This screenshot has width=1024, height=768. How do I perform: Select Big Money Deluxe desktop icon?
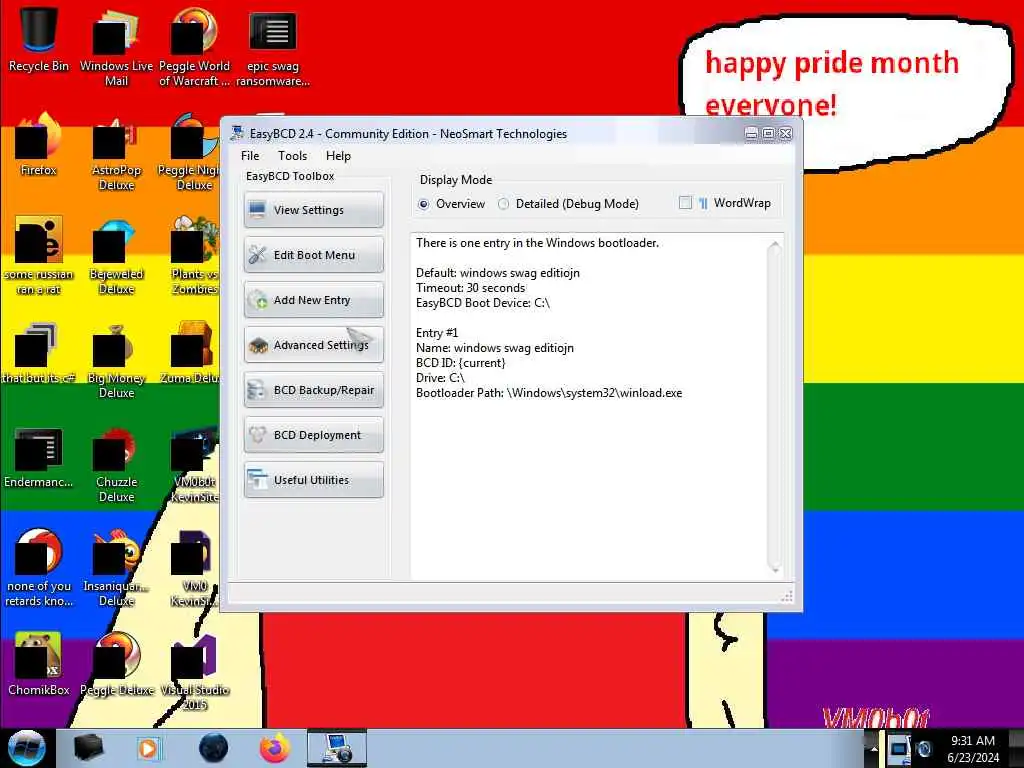coord(116,360)
